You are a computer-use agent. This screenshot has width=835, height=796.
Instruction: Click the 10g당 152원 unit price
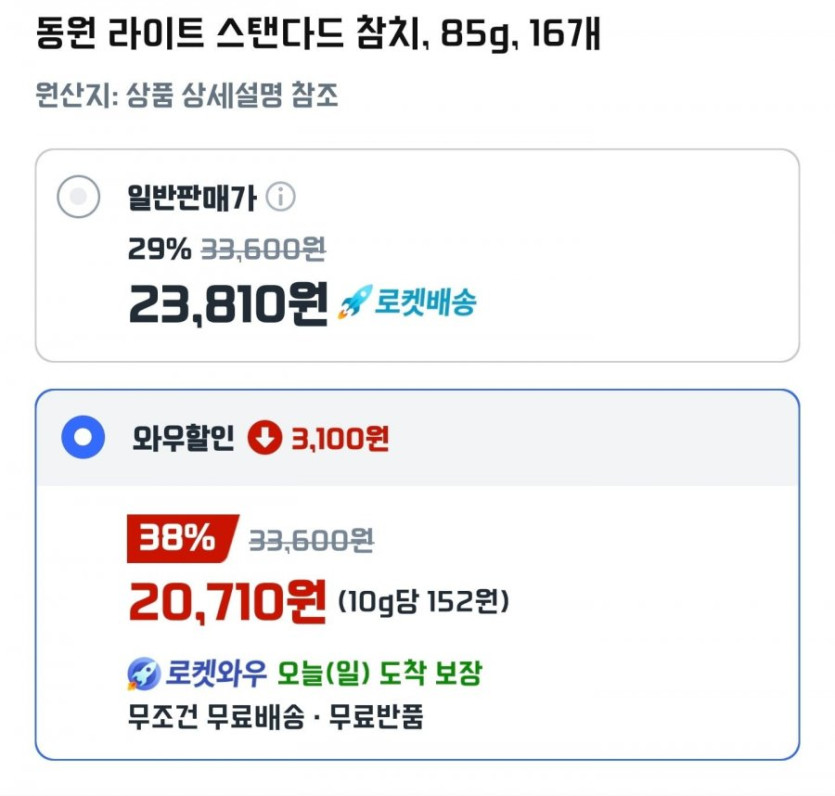pos(424,602)
